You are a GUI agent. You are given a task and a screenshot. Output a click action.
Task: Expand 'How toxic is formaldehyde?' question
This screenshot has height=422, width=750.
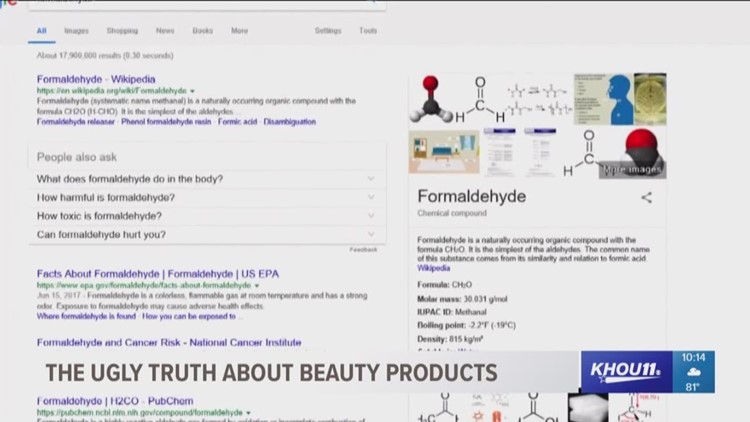pyautogui.click(x=207, y=216)
